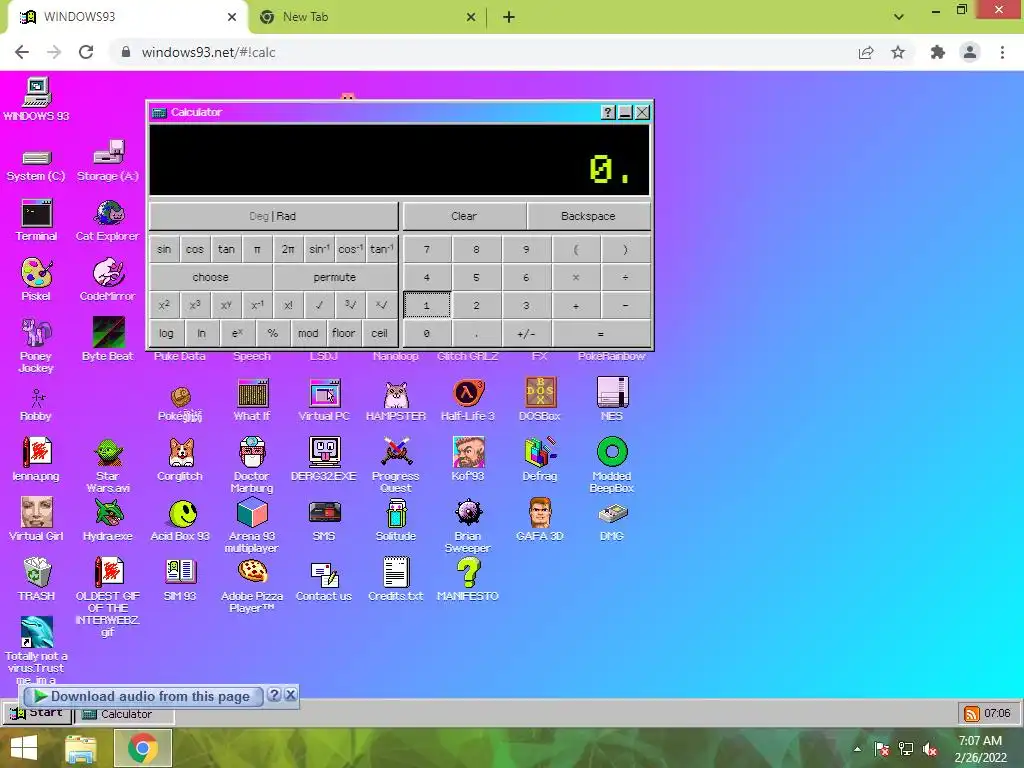Image resolution: width=1024 pixels, height=768 pixels.
Task: Open the MANIFESTO question mark icon
Action: click(x=468, y=579)
